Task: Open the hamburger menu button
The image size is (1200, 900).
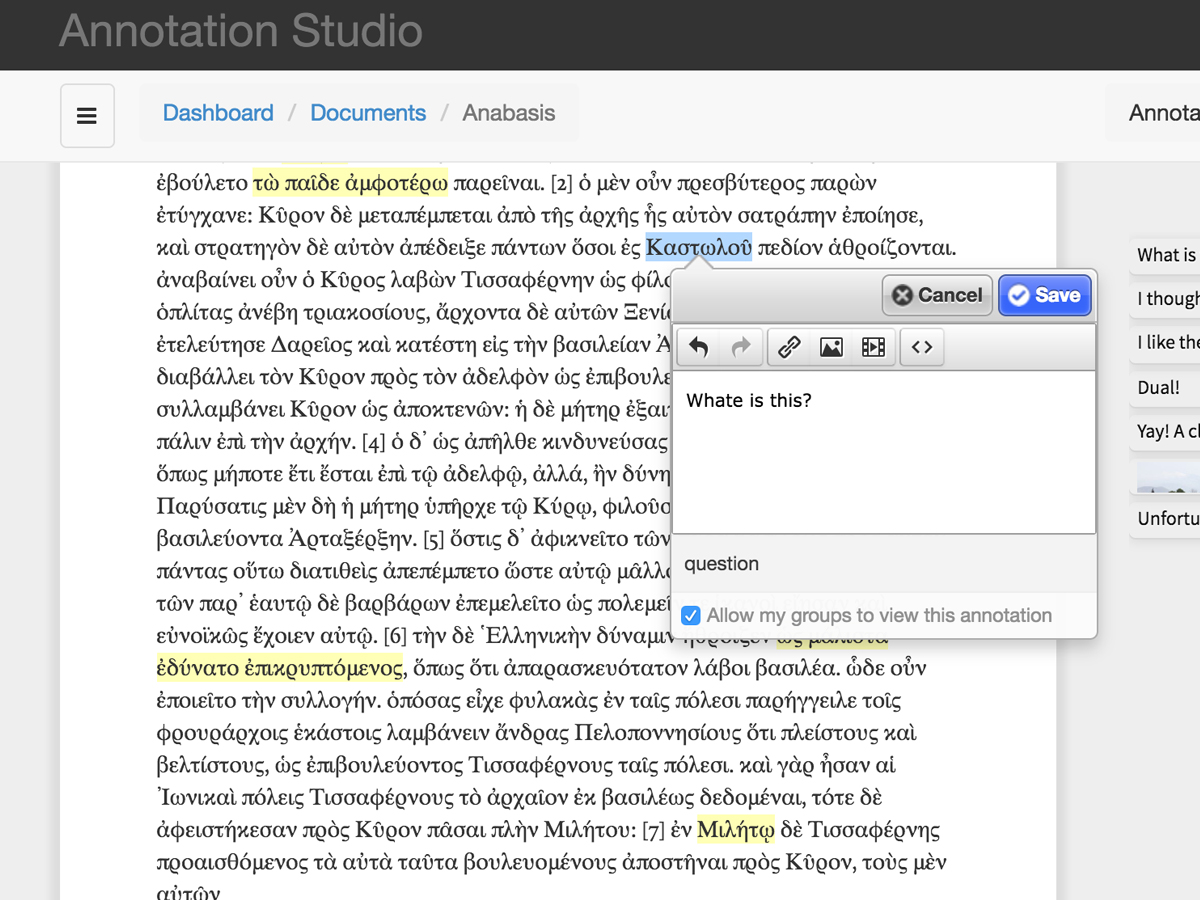Action: pos(87,116)
